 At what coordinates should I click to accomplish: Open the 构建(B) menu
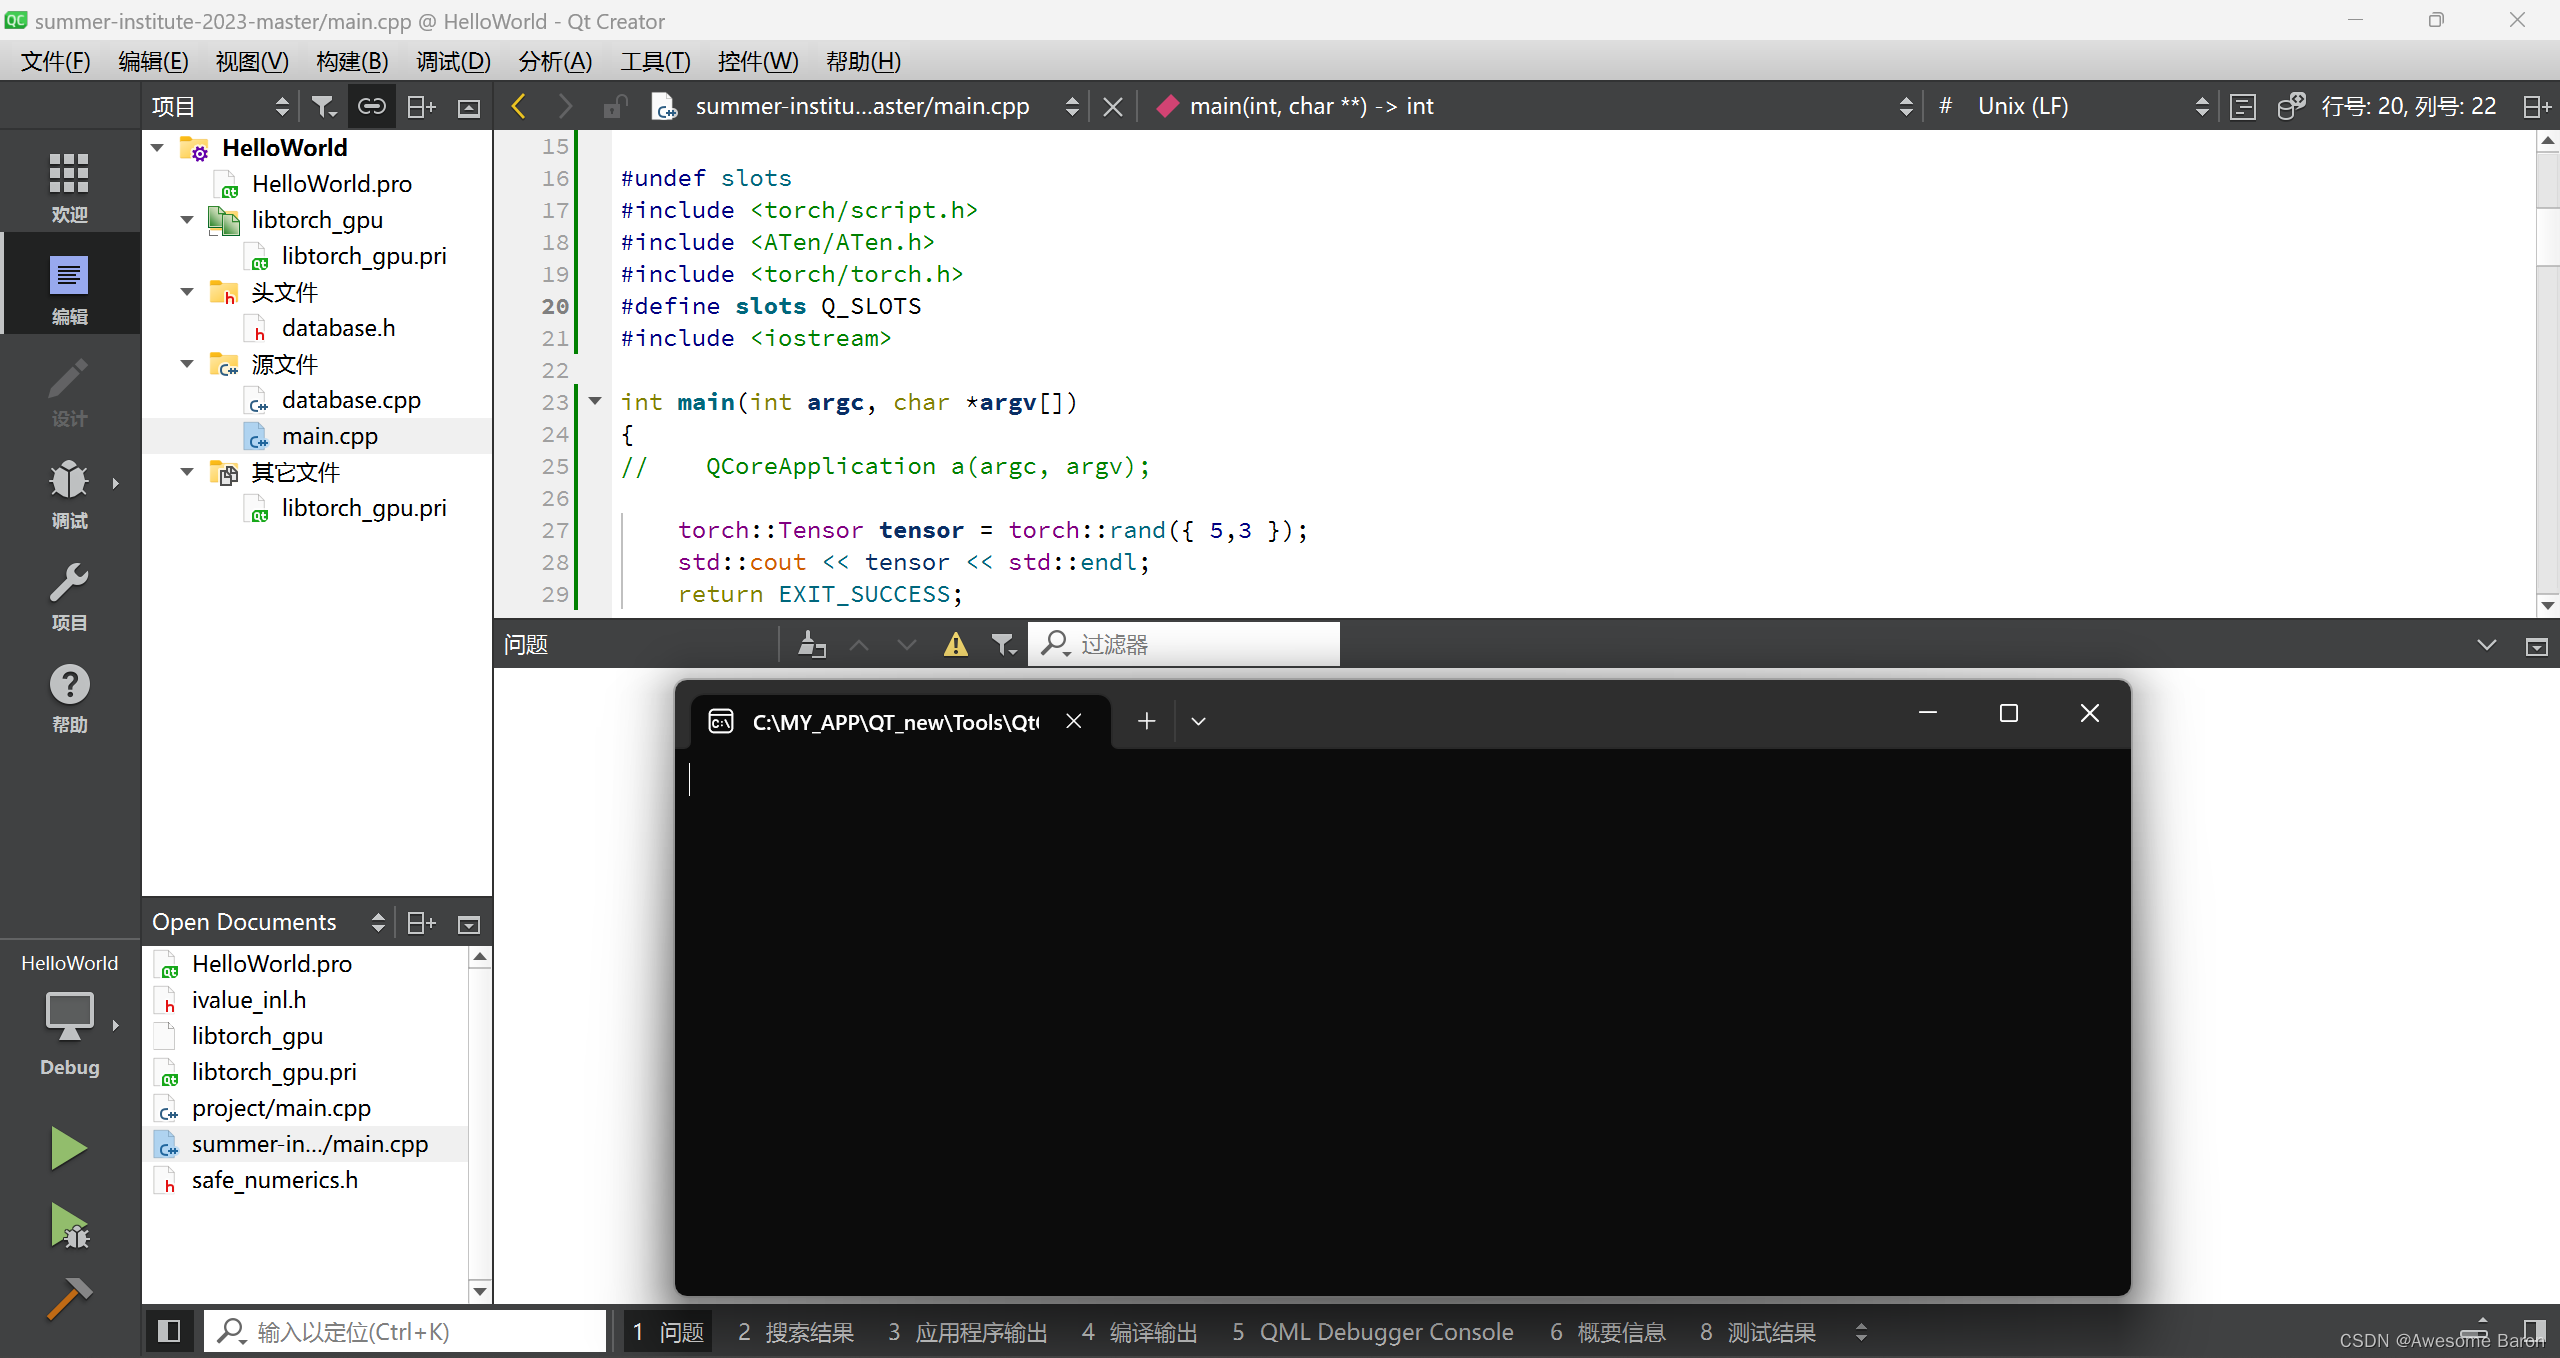point(351,62)
